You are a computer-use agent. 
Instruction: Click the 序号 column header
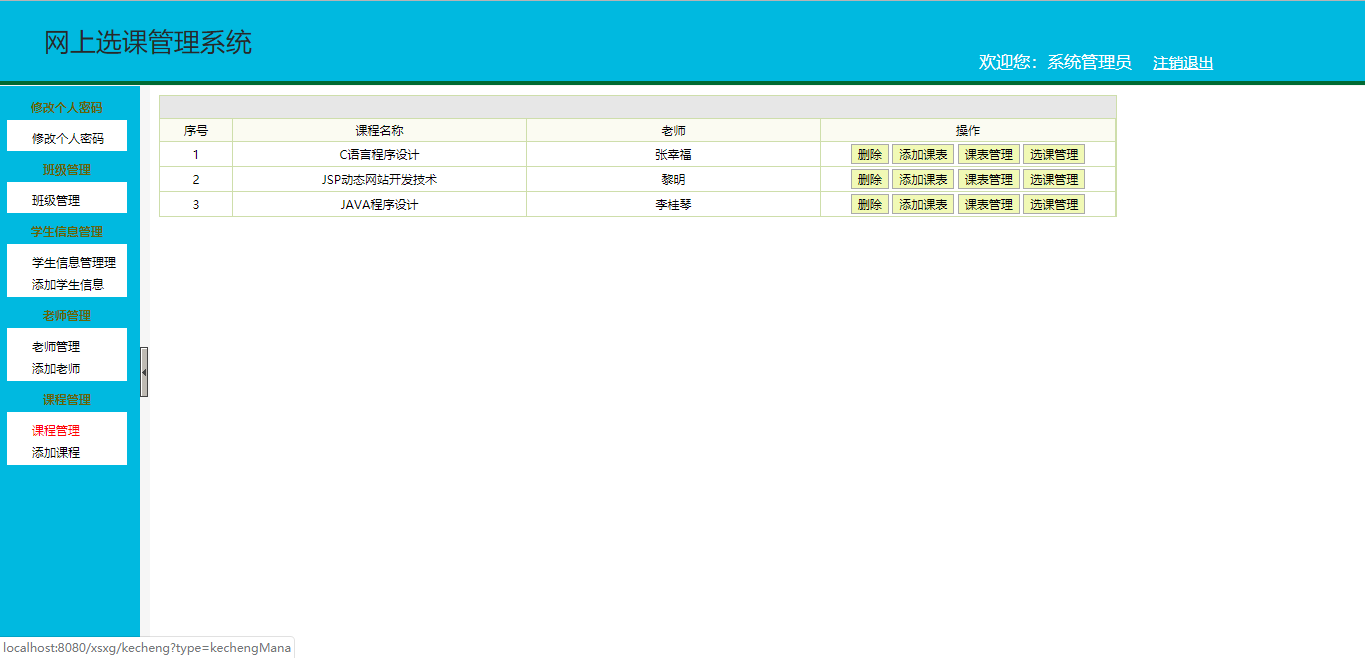click(196, 130)
